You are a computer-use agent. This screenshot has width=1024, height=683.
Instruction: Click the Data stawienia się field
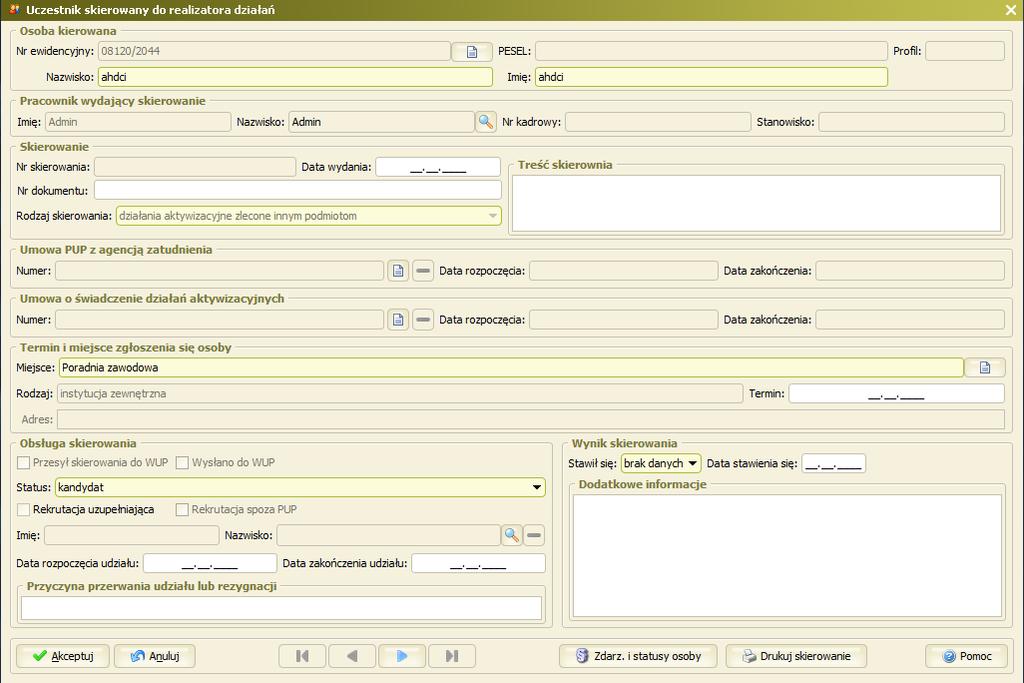833,464
